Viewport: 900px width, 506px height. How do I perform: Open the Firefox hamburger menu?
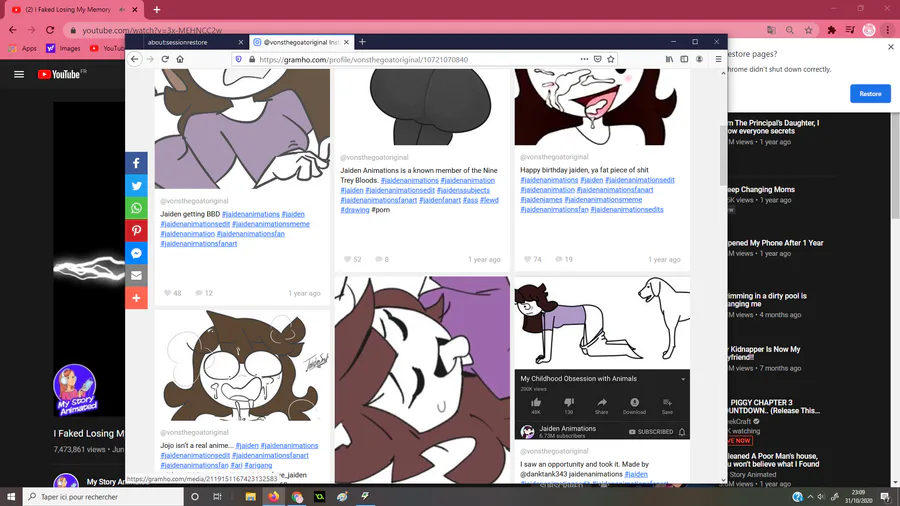[x=718, y=59]
